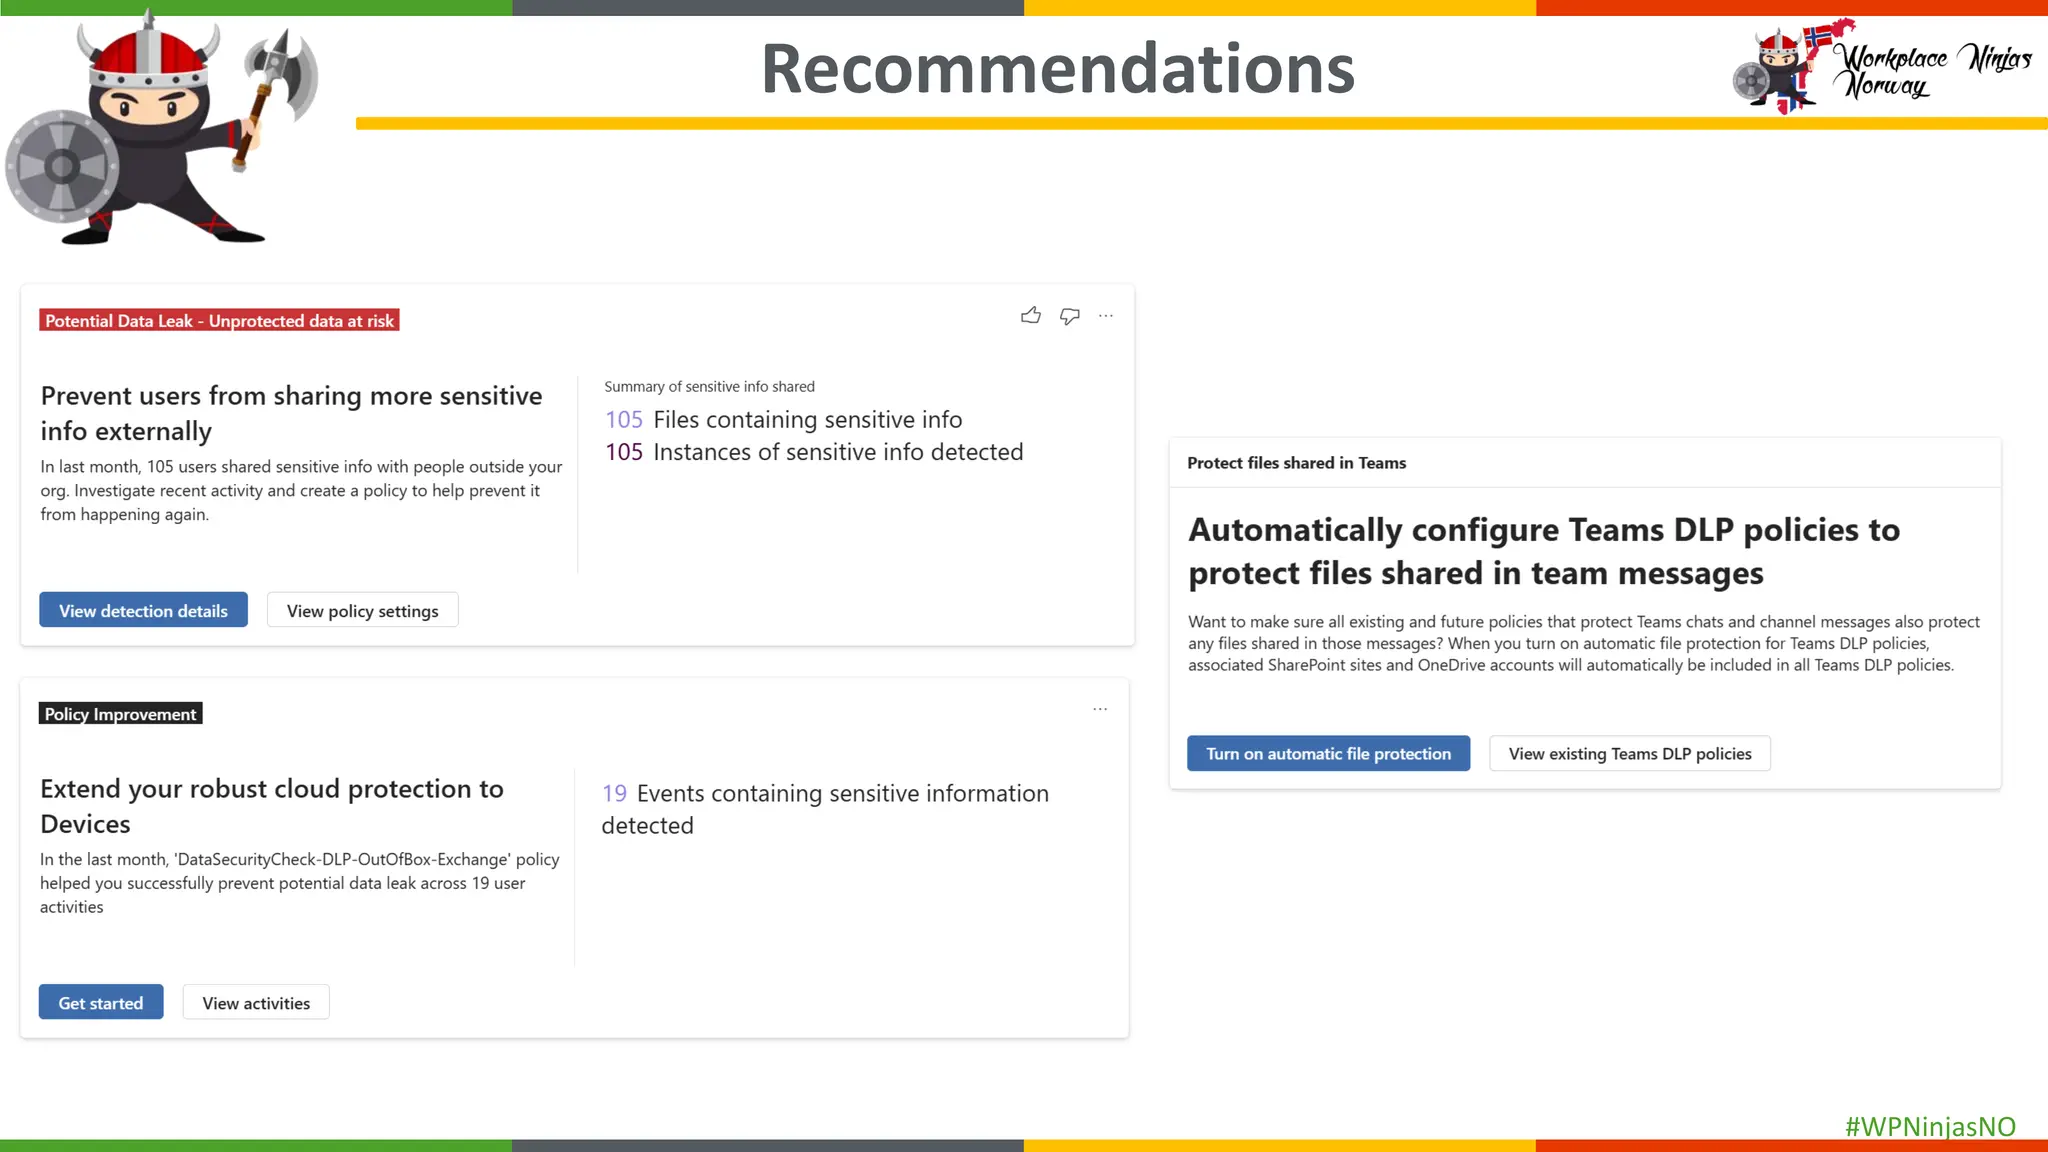Click the black Policy Improvement tag

coord(120,713)
